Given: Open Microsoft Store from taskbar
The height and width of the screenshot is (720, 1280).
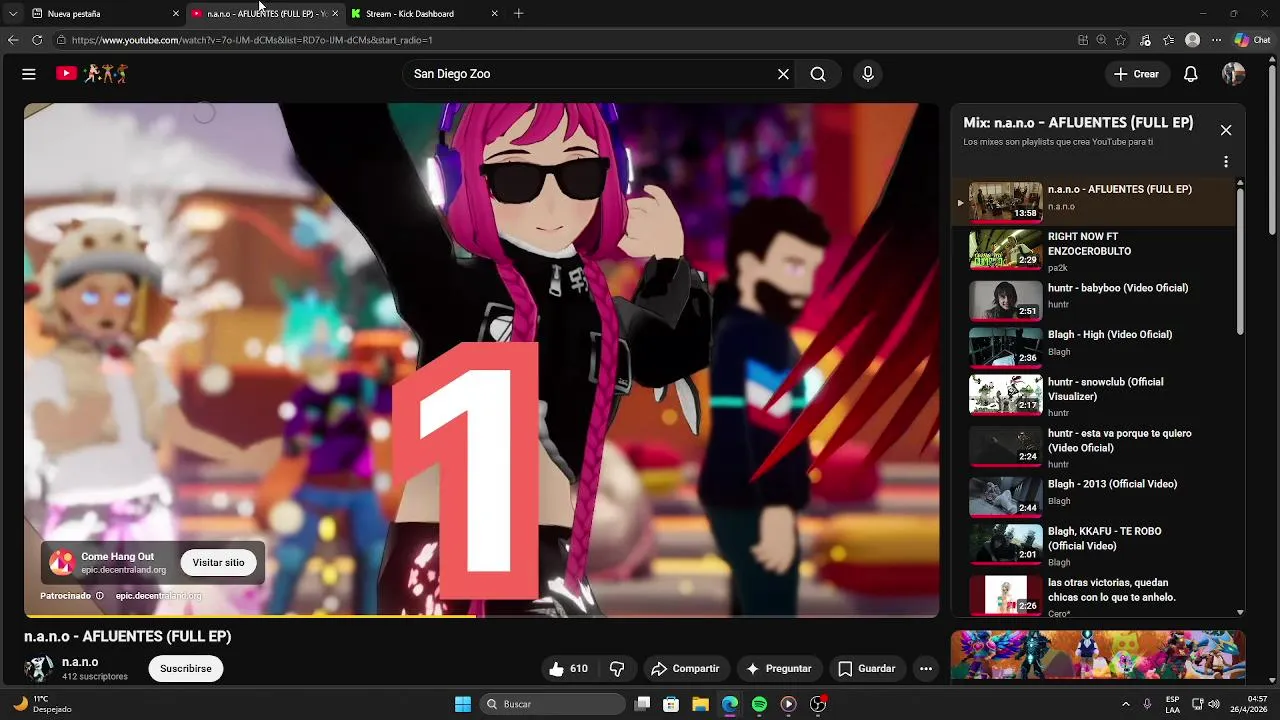Looking at the screenshot, I should pyautogui.click(x=672, y=704).
